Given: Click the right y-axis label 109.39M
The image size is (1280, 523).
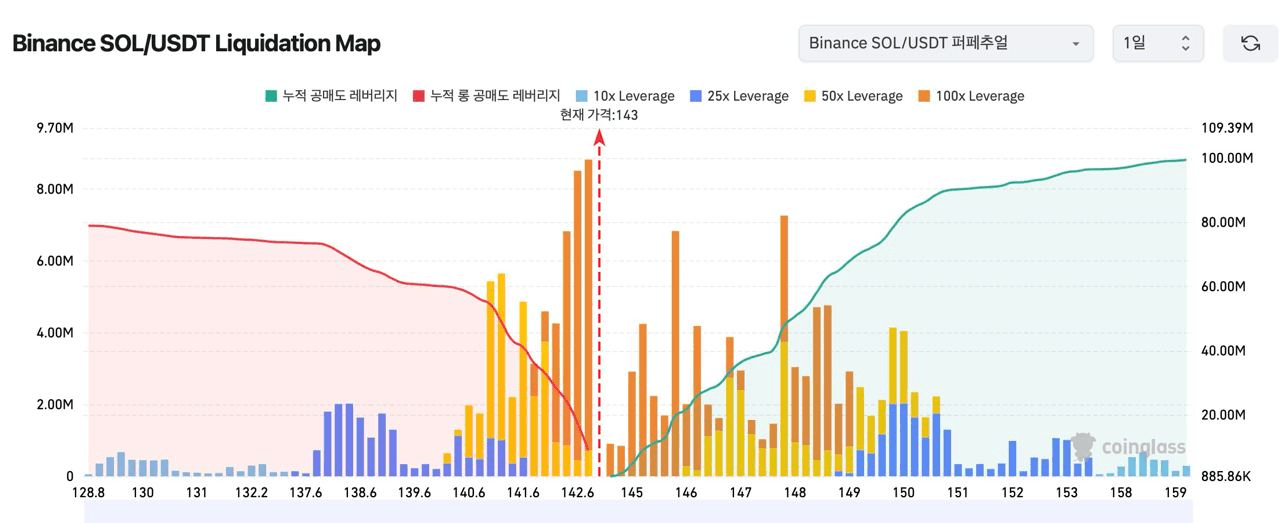Looking at the screenshot, I should click(1227, 128).
